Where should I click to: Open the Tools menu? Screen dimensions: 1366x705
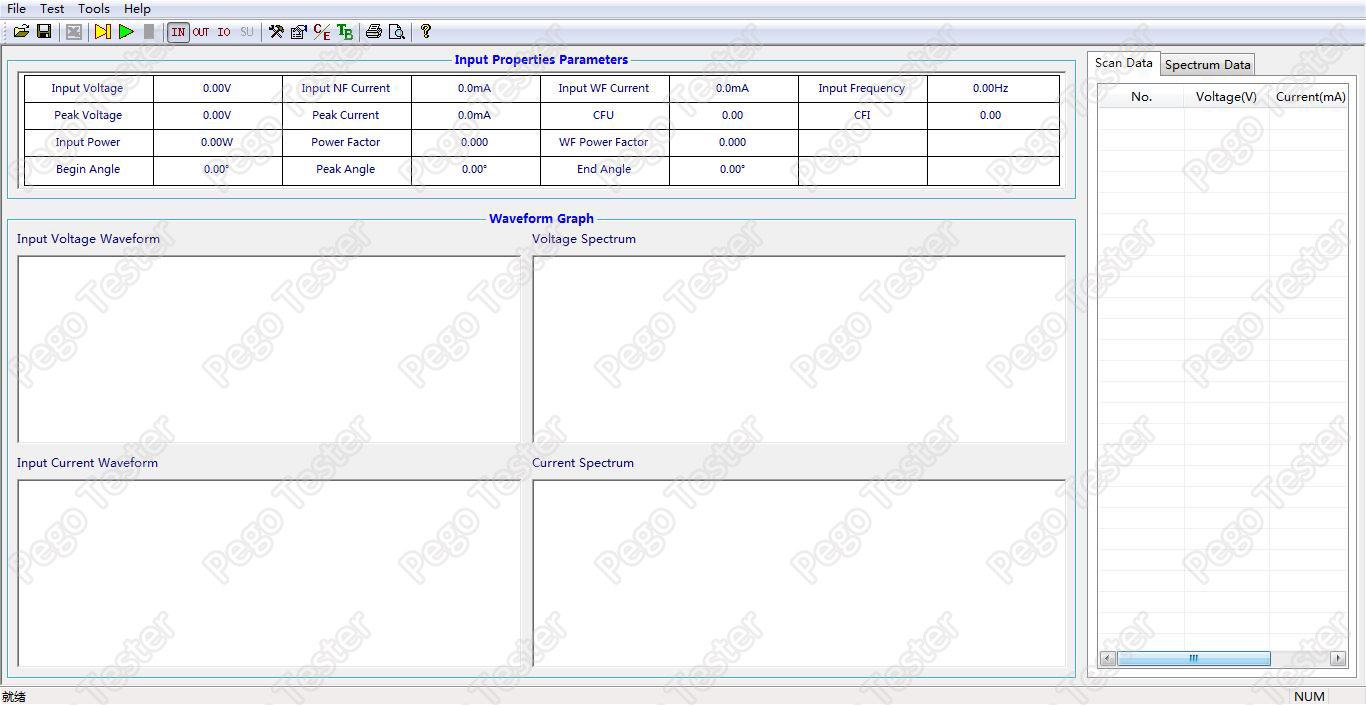[94, 9]
